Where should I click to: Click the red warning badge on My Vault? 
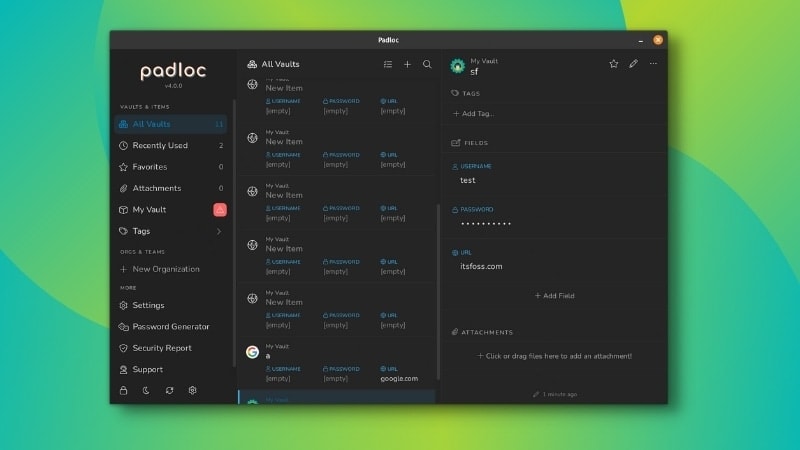[x=220, y=210]
